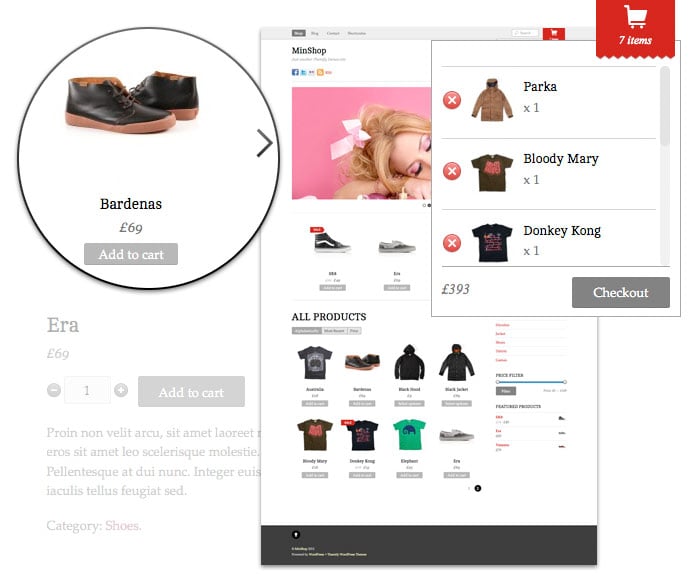Image resolution: width=690 pixels, height=580 pixels.
Task: Open the RSS feed icon
Action: pyautogui.click(x=320, y=72)
